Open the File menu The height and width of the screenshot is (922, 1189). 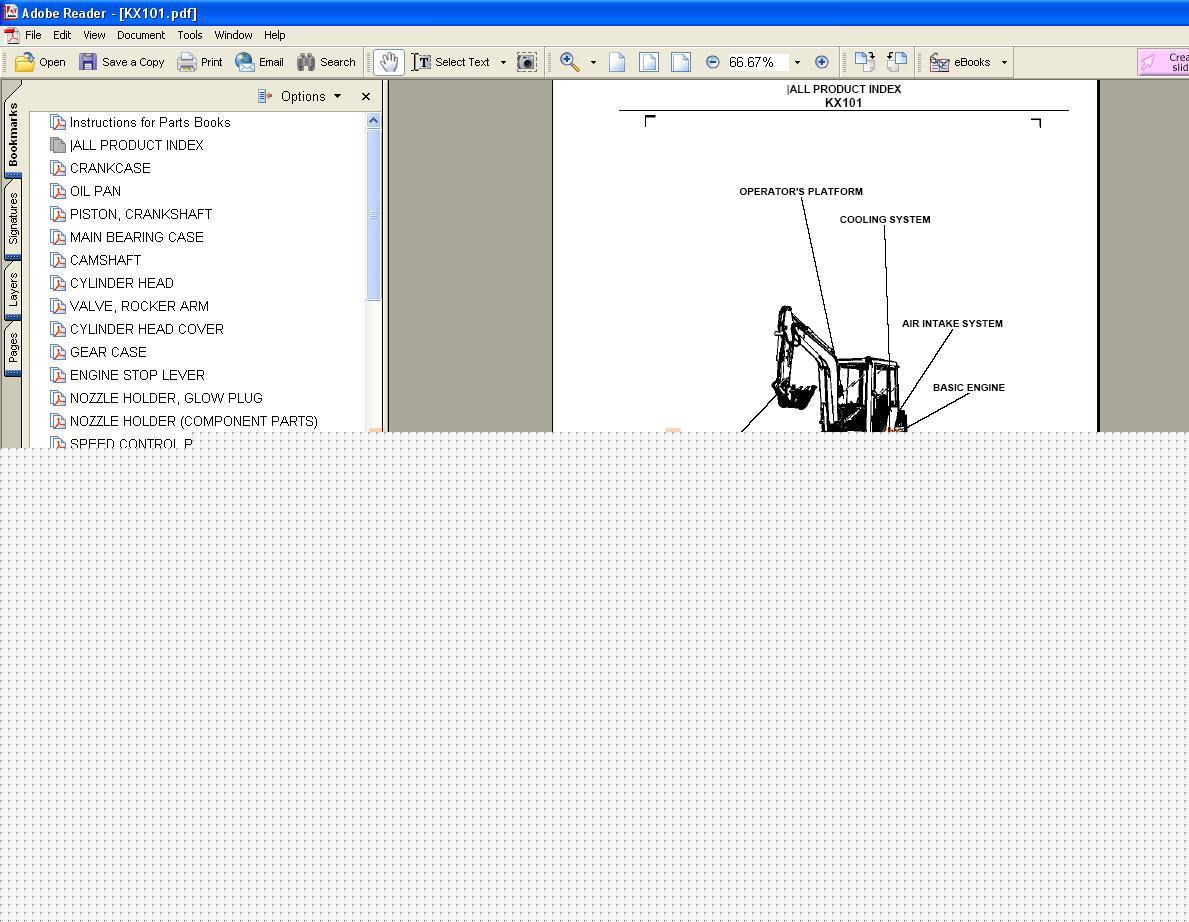(x=33, y=35)
